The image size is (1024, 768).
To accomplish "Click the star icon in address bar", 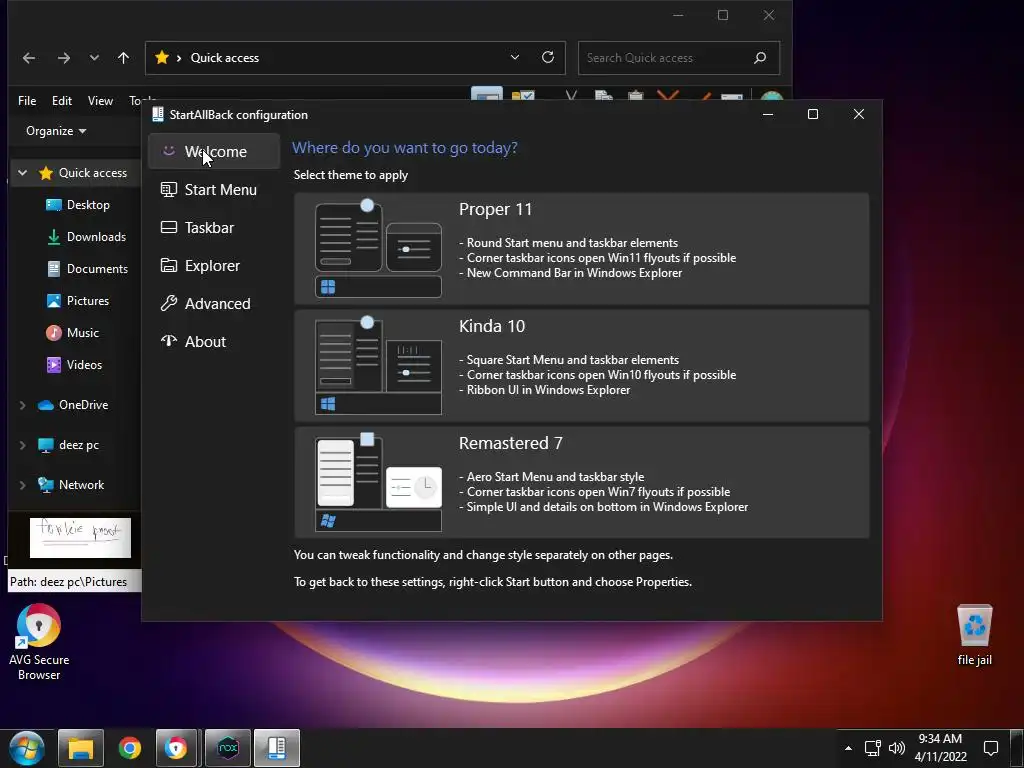I will click(162, 57).
